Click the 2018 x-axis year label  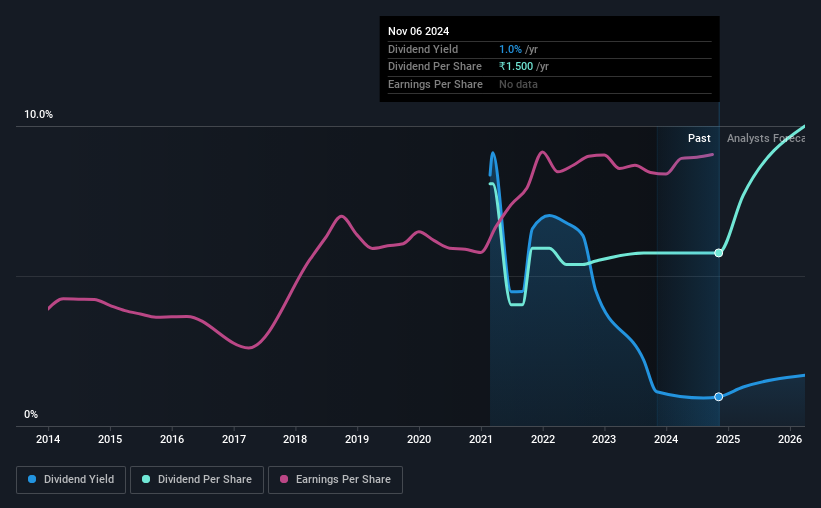tap(295, 439)
